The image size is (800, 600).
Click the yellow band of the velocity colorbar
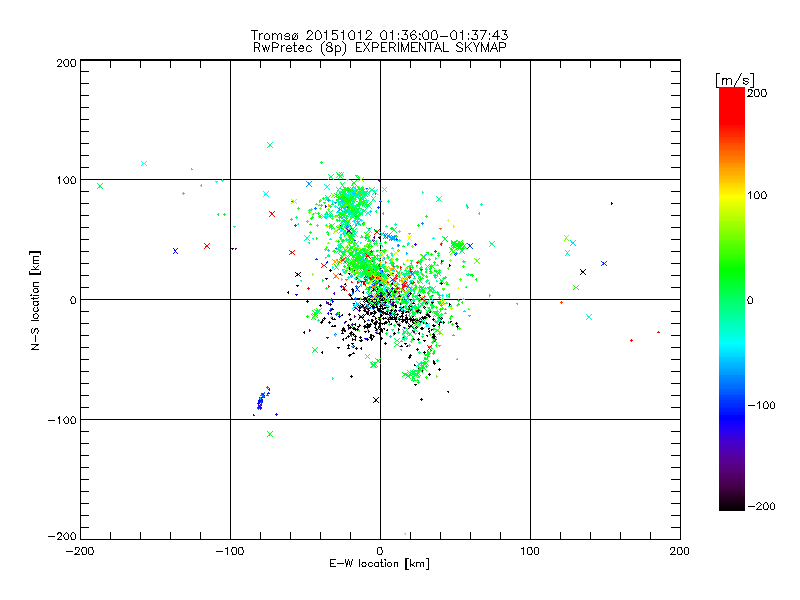[732, 195]
